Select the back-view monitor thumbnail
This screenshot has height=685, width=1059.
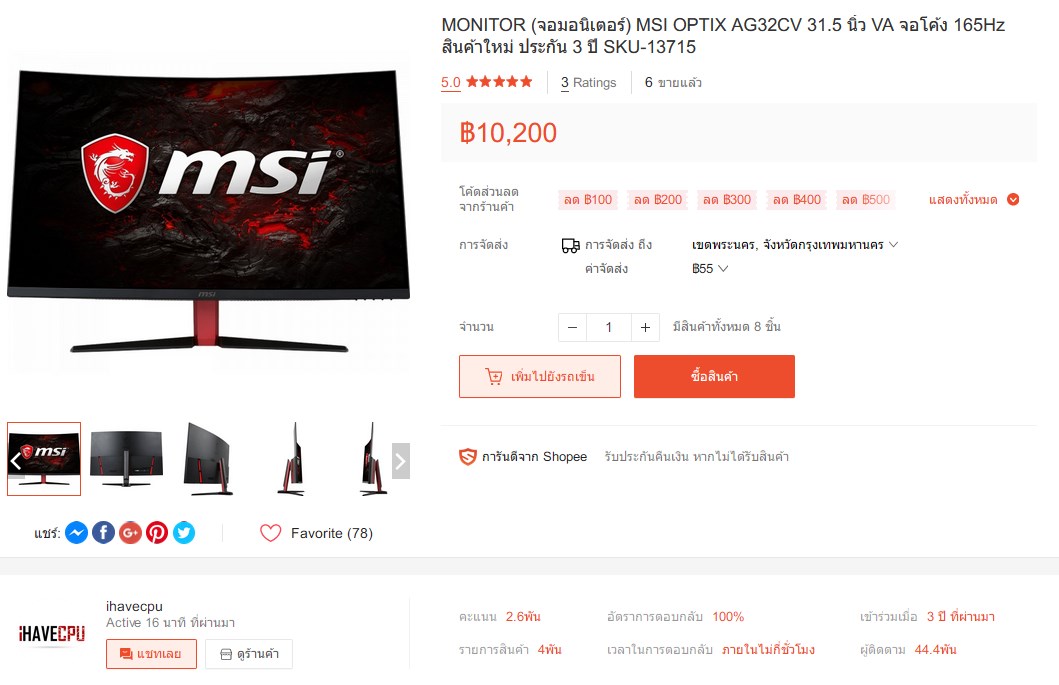coord(126,459)
